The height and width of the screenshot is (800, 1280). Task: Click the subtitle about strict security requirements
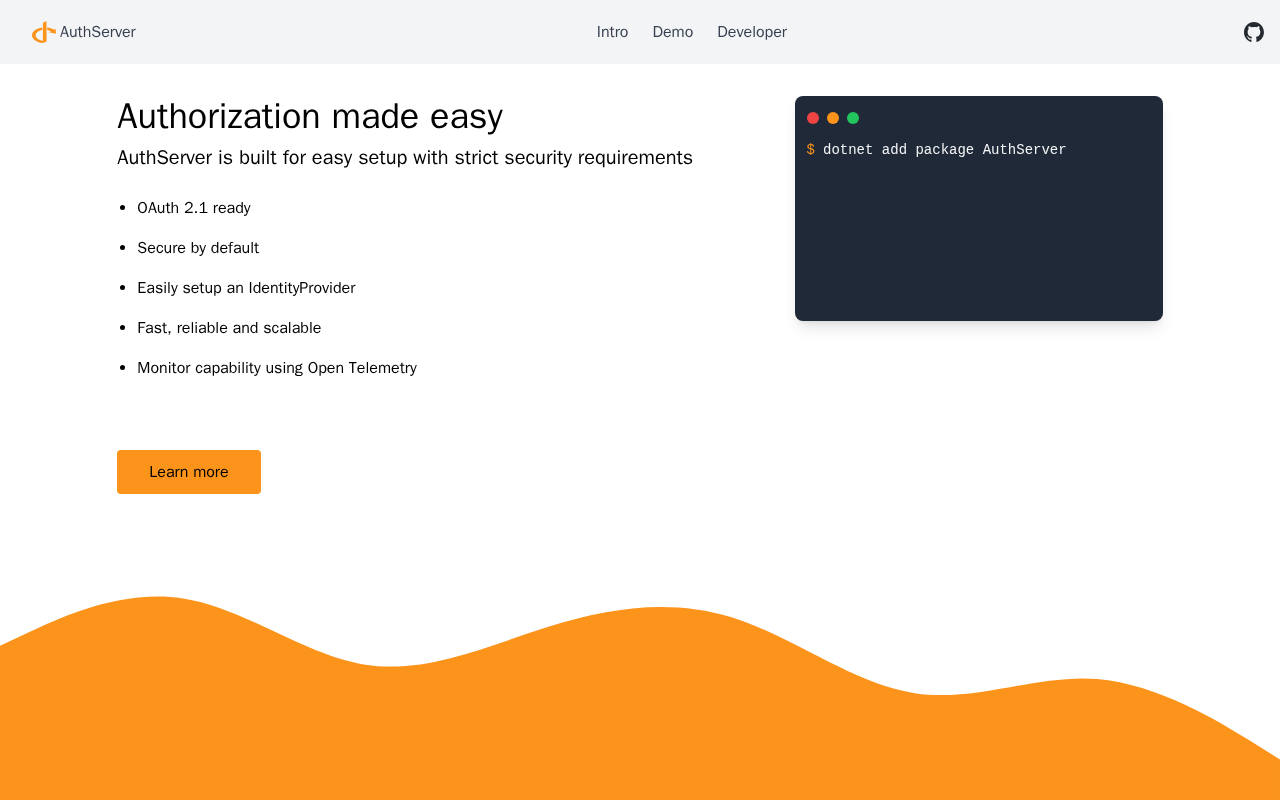point(404,158)
